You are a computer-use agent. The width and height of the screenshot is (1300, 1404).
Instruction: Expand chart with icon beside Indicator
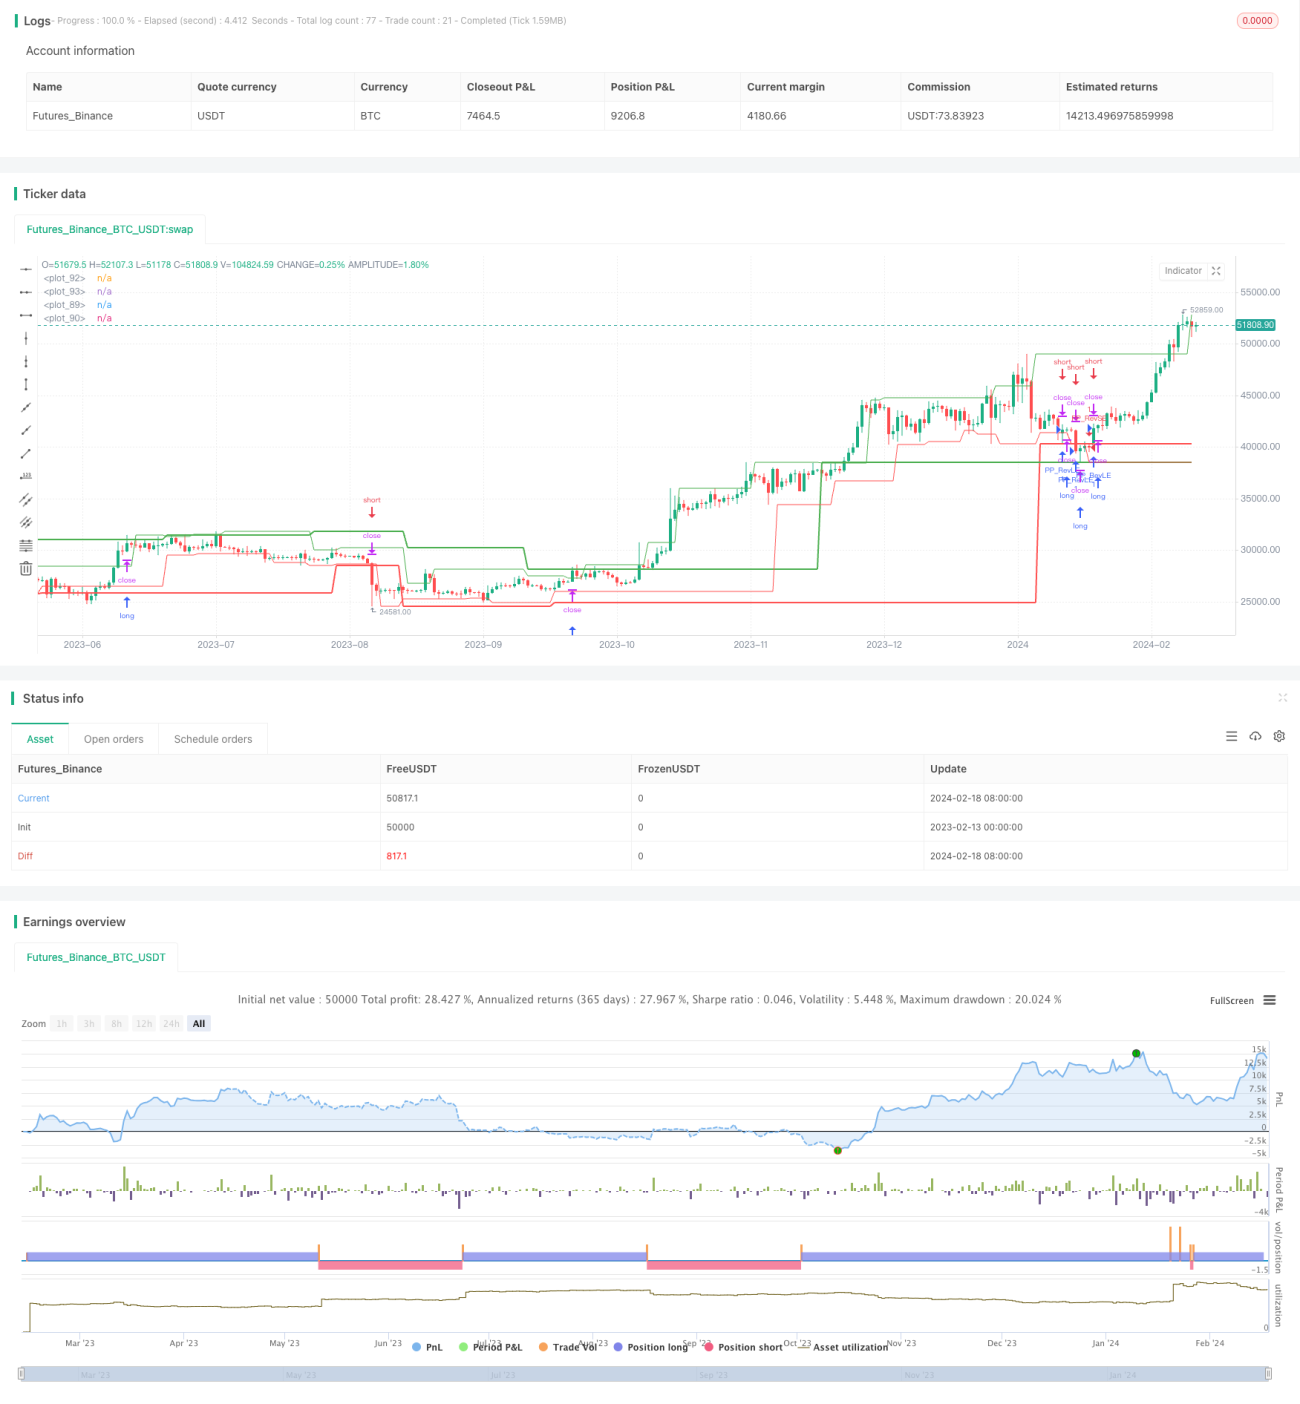tap(1216, 271)
